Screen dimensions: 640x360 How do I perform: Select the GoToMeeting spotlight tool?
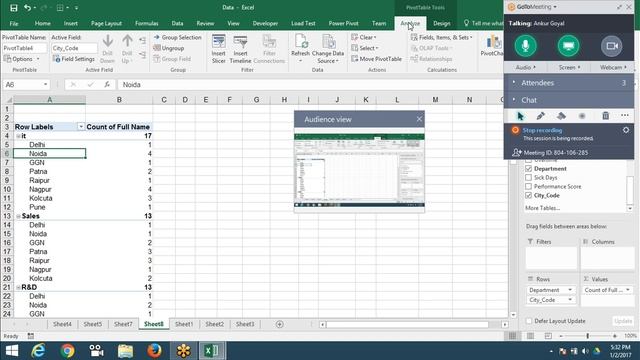(582, 116)
